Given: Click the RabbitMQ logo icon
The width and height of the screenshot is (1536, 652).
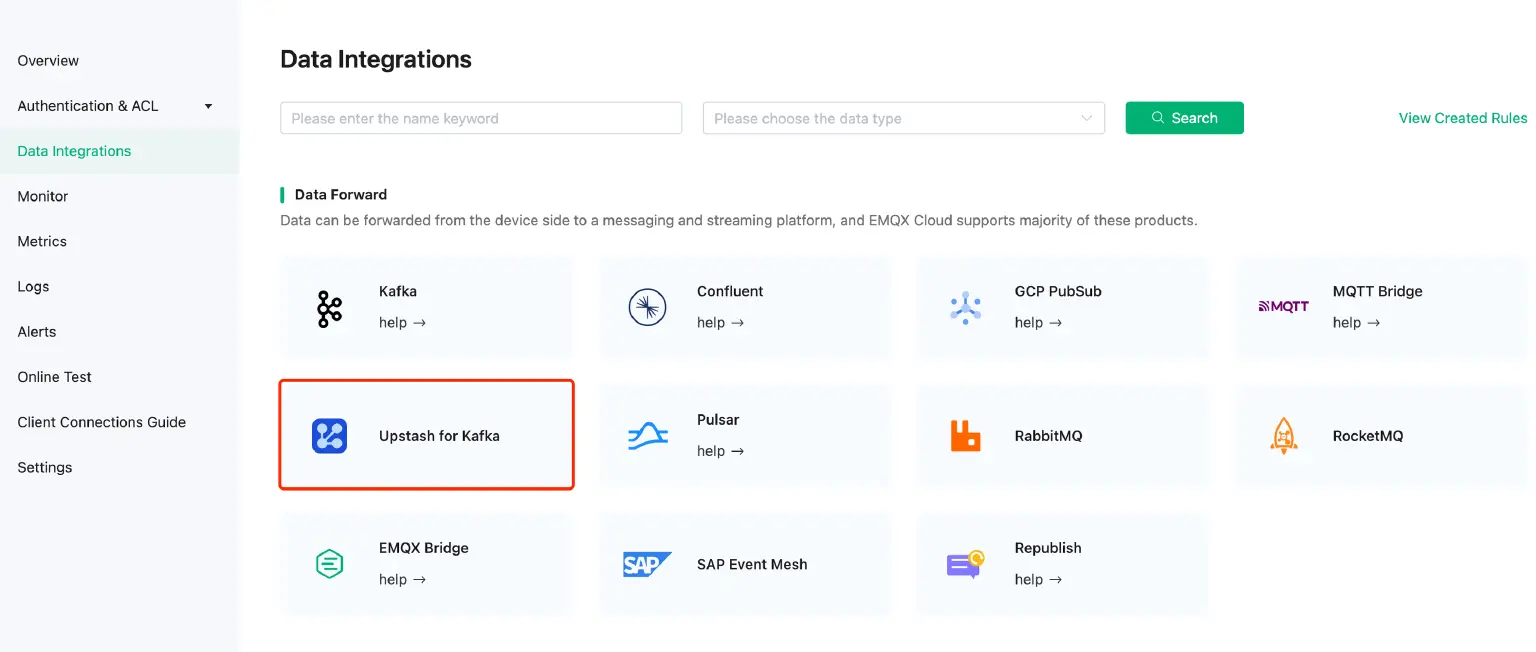Looking at the screenshot, I should tap(965, 435).
